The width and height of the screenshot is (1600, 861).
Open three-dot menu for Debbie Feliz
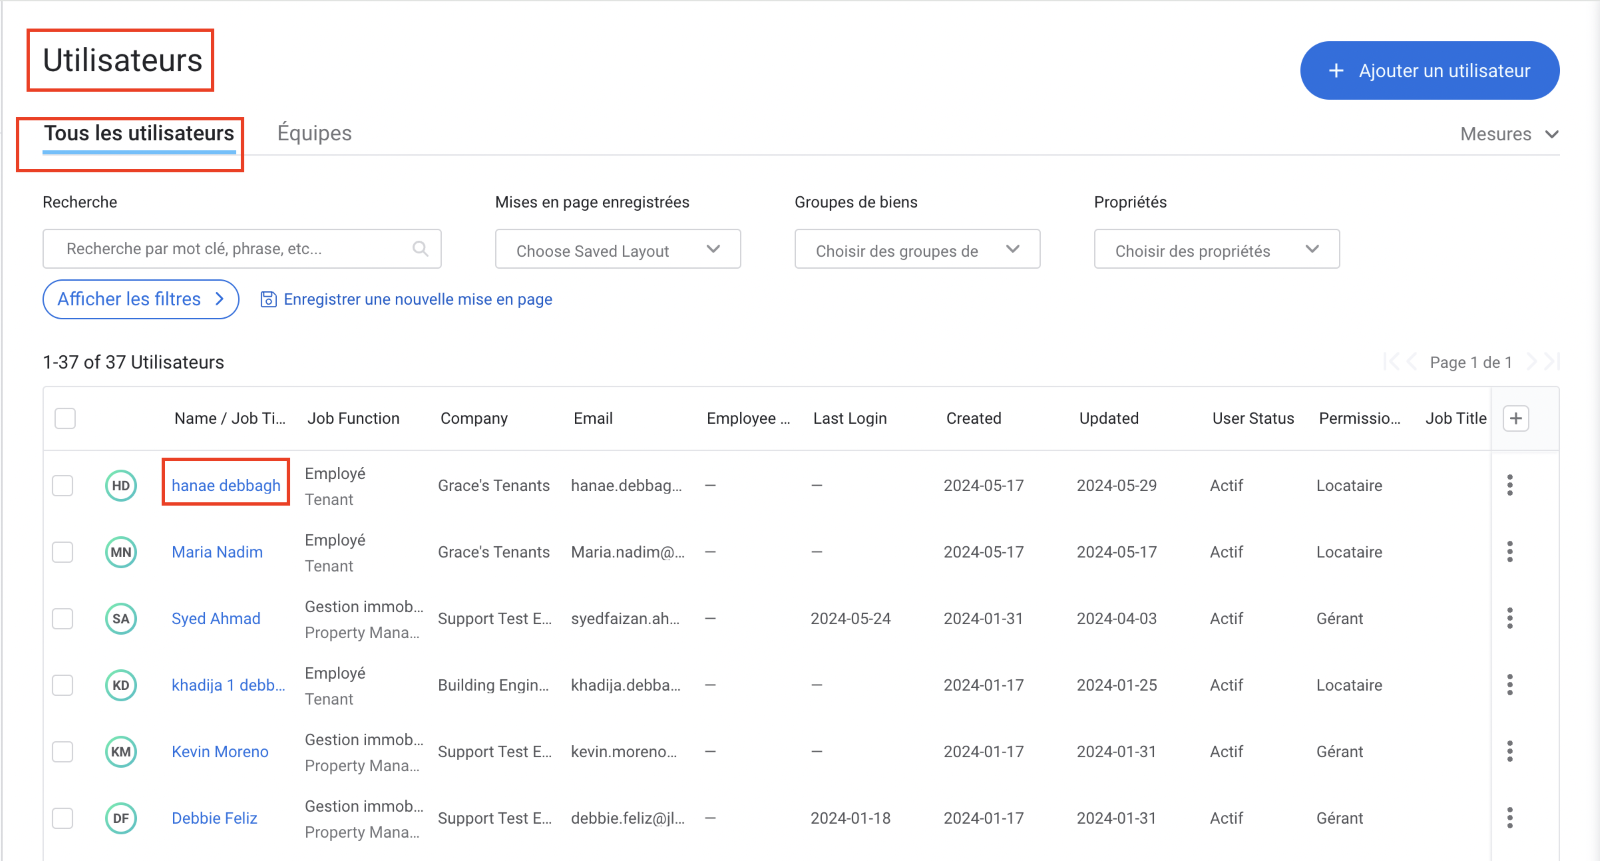point(1509,818)
